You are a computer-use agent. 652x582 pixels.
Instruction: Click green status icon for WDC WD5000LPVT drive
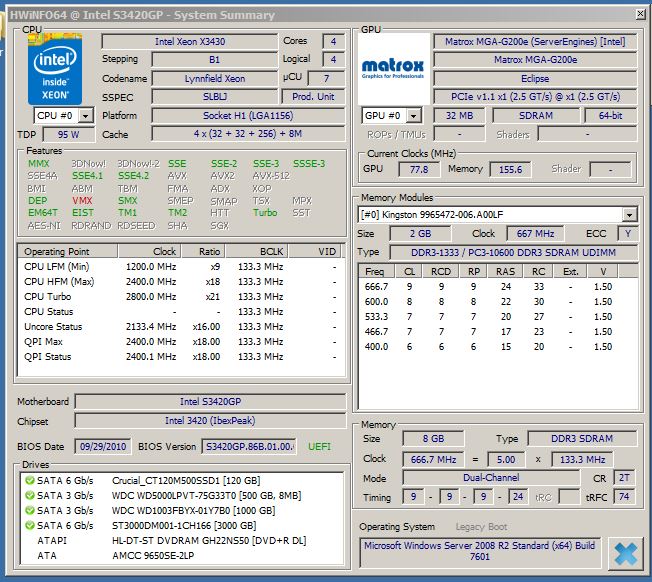tap(30, 496)
